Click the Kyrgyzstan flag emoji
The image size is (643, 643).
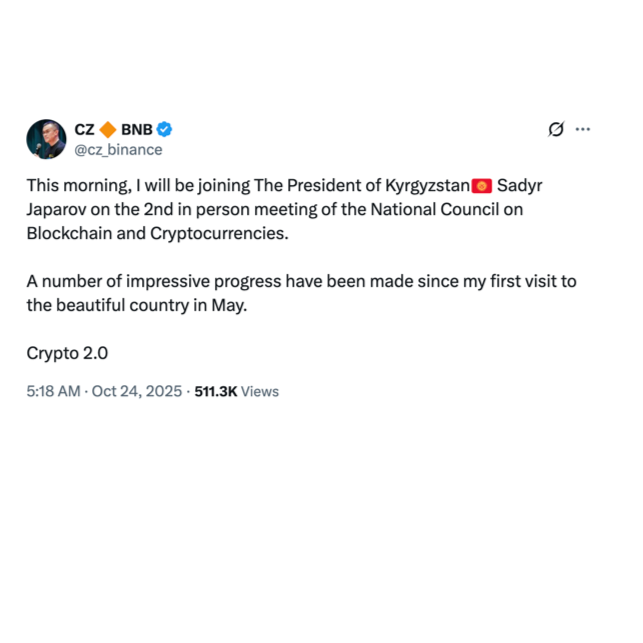482,187
